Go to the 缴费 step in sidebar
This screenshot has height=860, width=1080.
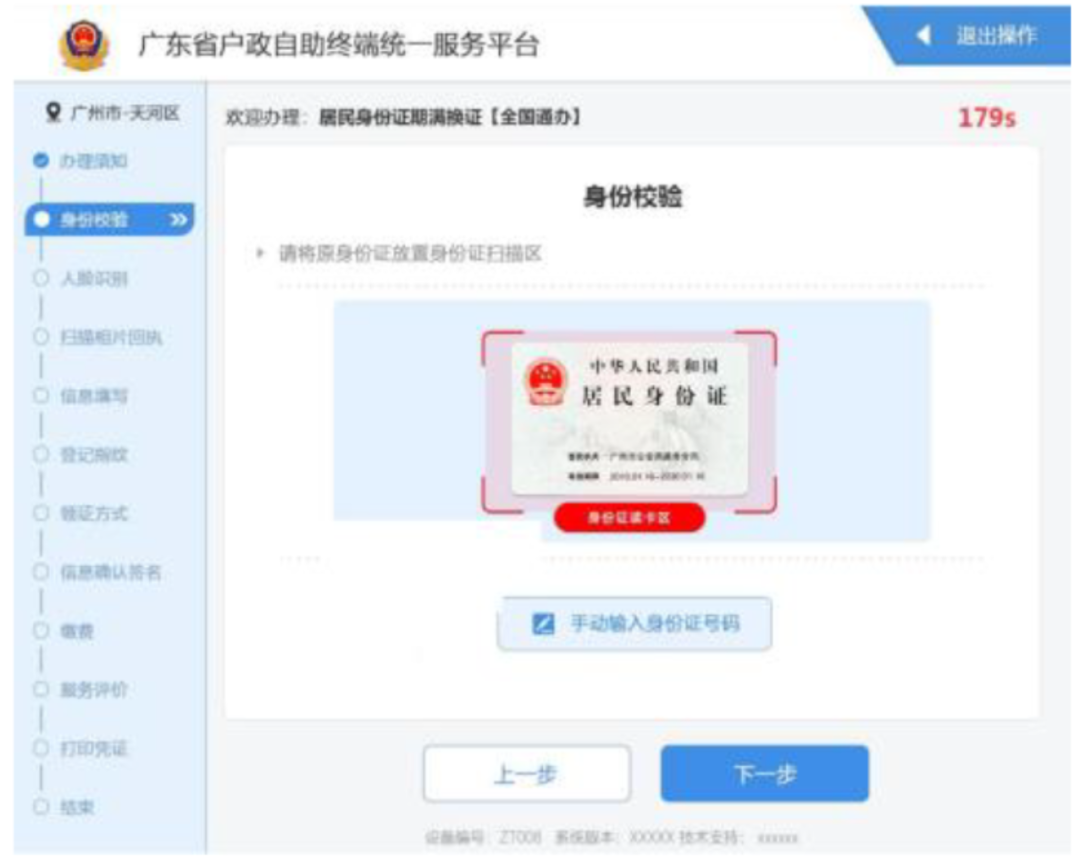76,631
